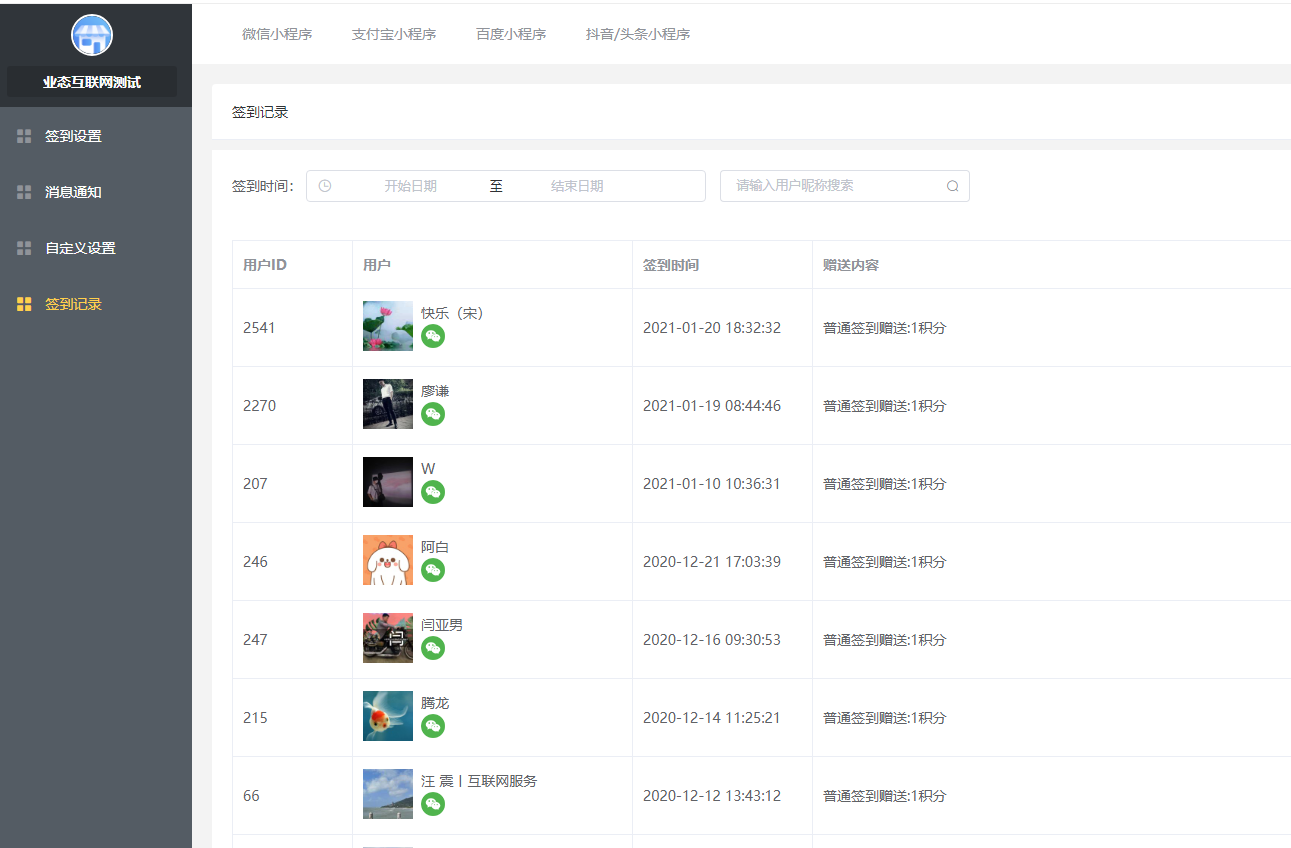Viewport: 1291px width, 848px height.
Task: Click user ID 2270 cell
Action: point(259,405)
